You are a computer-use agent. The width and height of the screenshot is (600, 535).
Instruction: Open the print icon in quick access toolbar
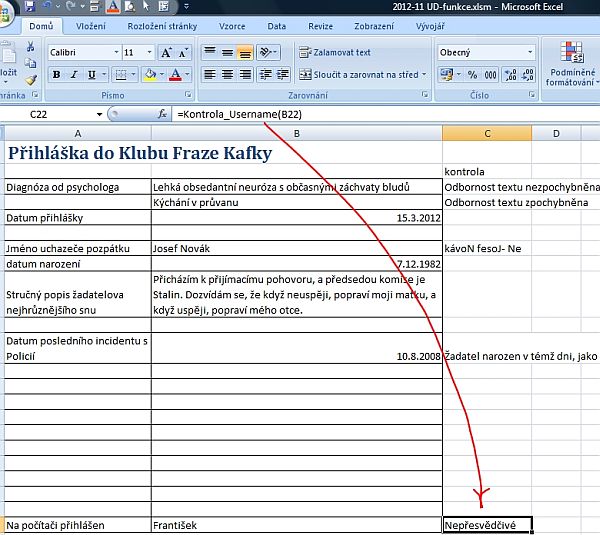(x=95, y=5)
